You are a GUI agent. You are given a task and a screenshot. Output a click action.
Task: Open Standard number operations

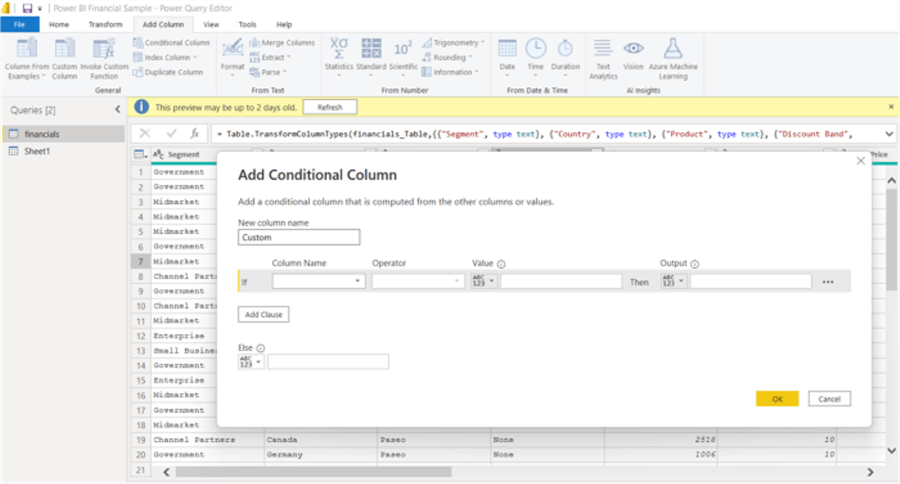[371, 57]
